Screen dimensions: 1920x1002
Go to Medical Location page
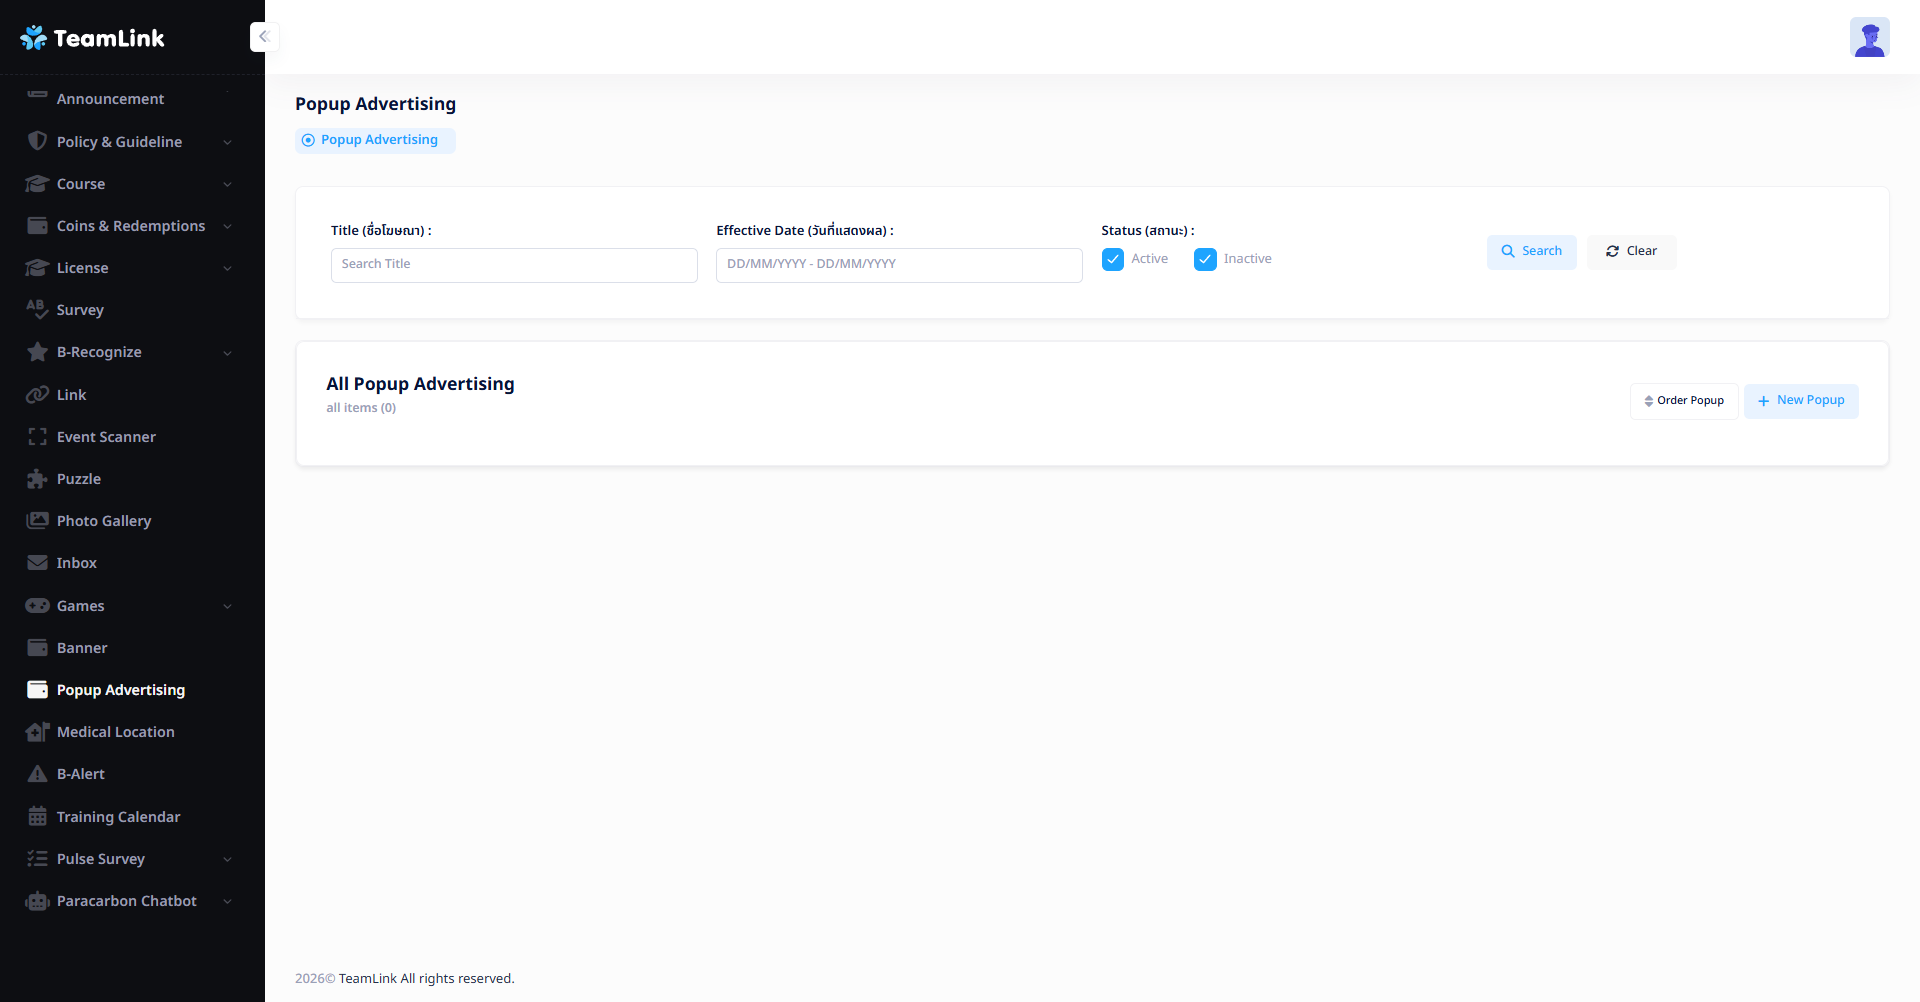click(x=115, y=732)
